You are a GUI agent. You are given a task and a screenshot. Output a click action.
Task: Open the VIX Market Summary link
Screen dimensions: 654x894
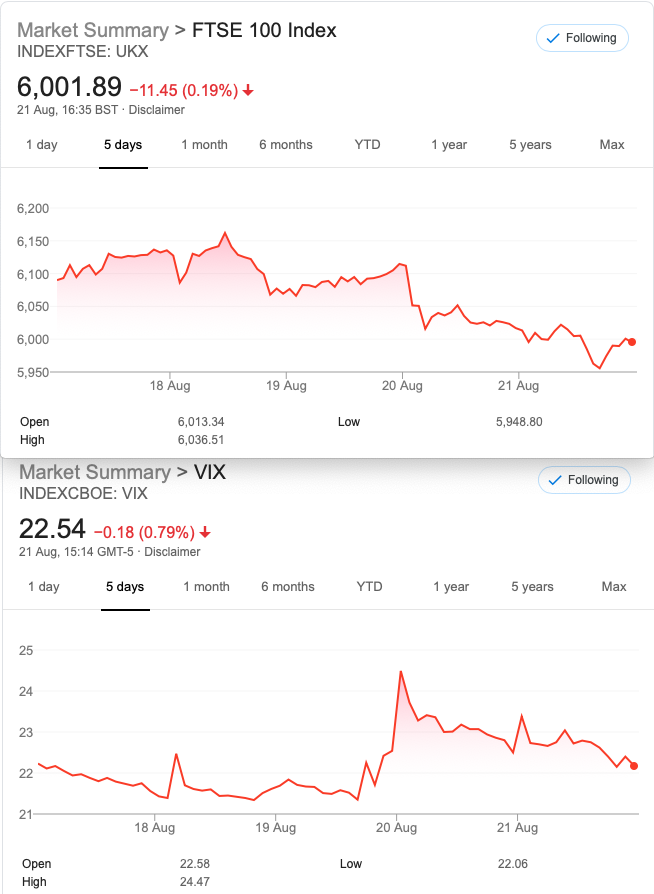tap(95, 472)
